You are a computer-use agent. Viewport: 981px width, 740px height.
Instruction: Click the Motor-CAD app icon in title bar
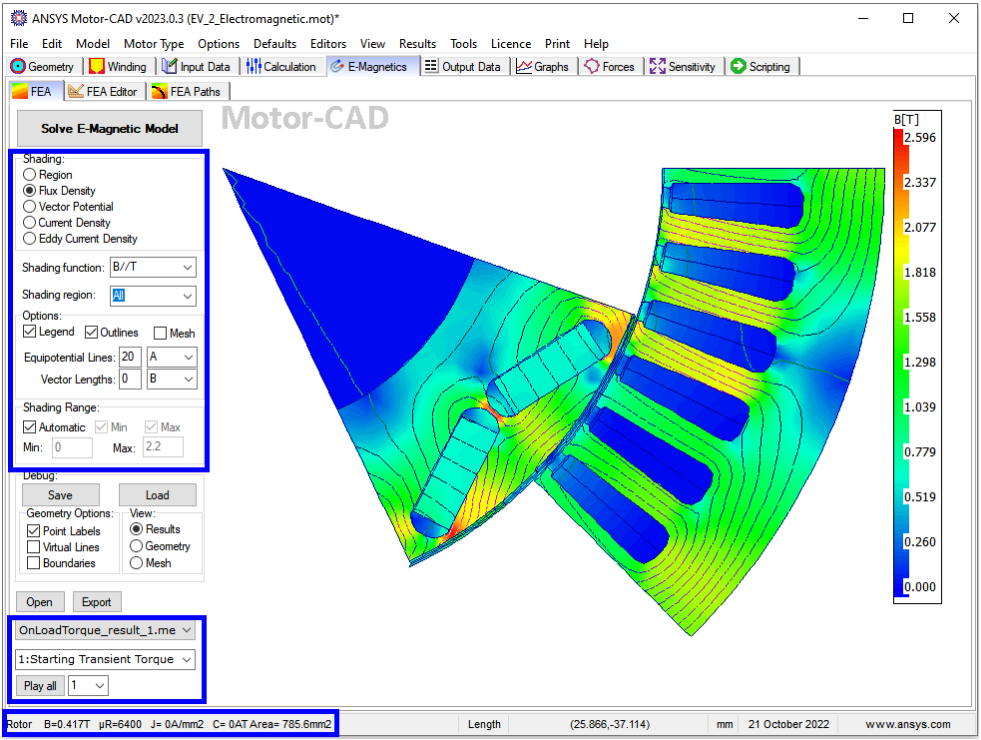coord(19,18)
